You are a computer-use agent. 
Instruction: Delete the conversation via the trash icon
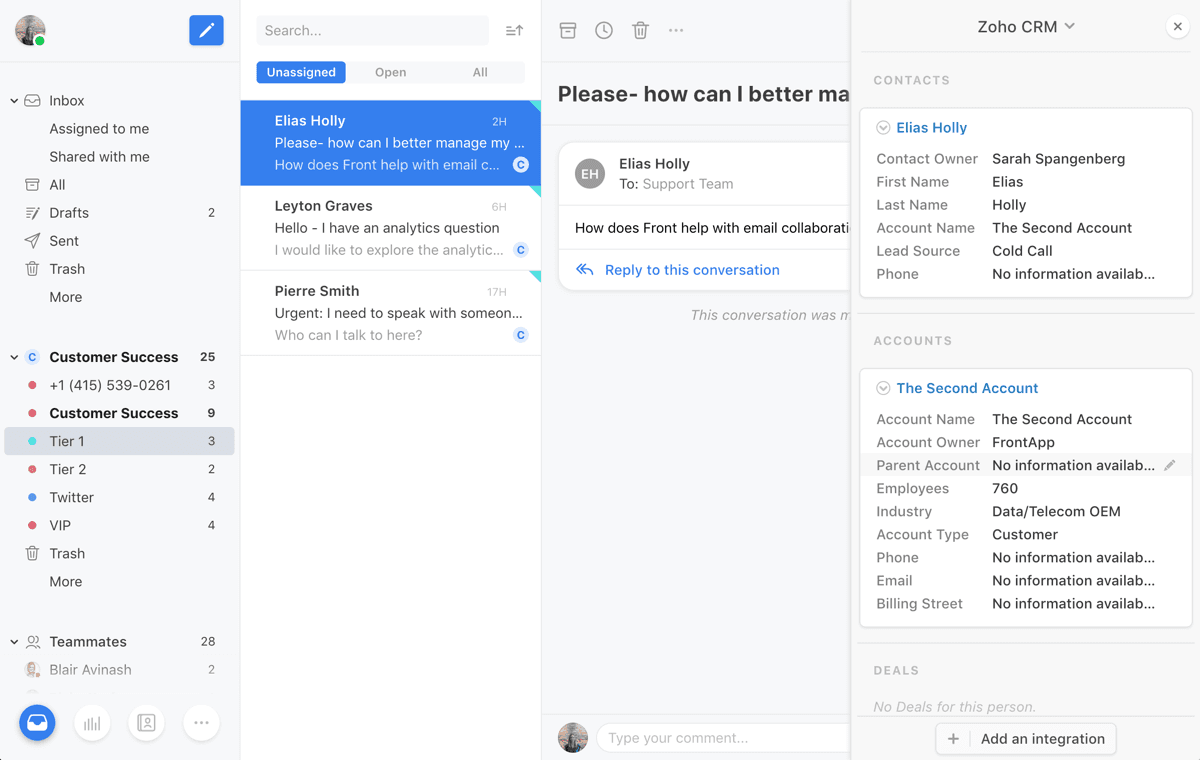click(x=640, y=30)
